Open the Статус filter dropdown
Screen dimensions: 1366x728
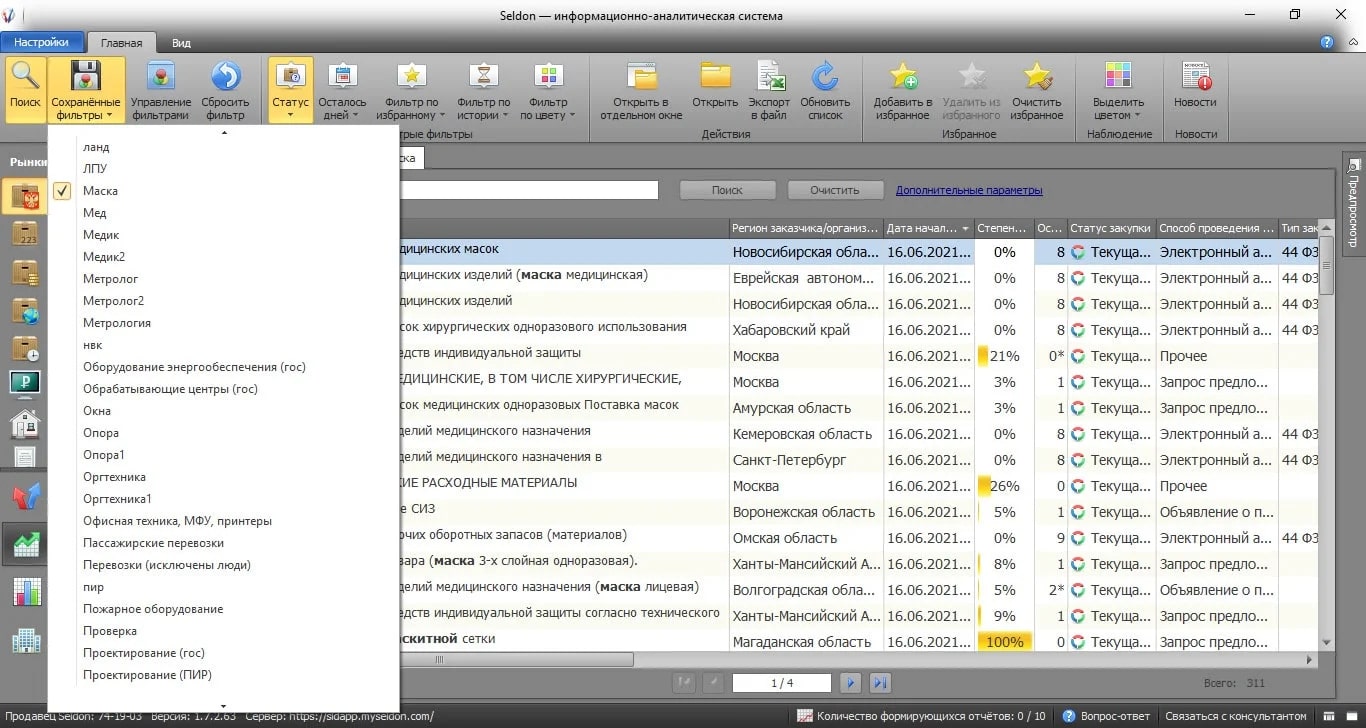[x=290, y=90]
